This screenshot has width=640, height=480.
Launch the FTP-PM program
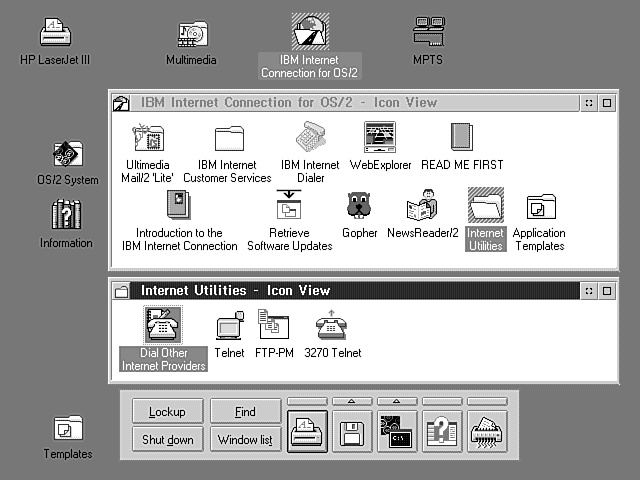[272, 326]
